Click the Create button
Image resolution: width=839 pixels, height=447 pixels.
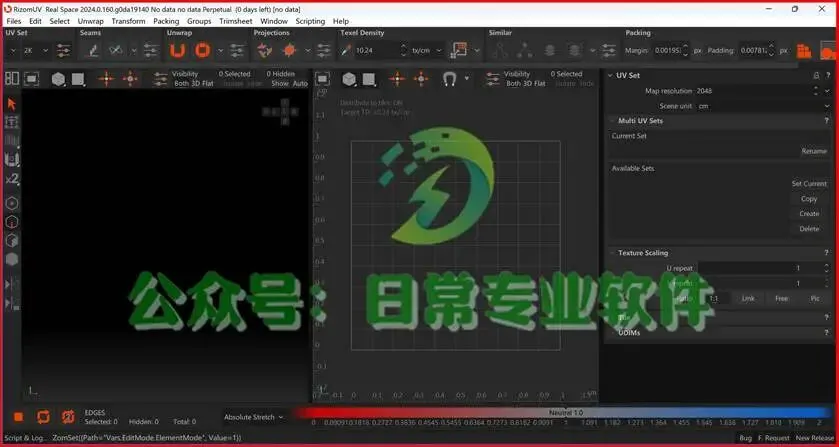coord(809,214)
